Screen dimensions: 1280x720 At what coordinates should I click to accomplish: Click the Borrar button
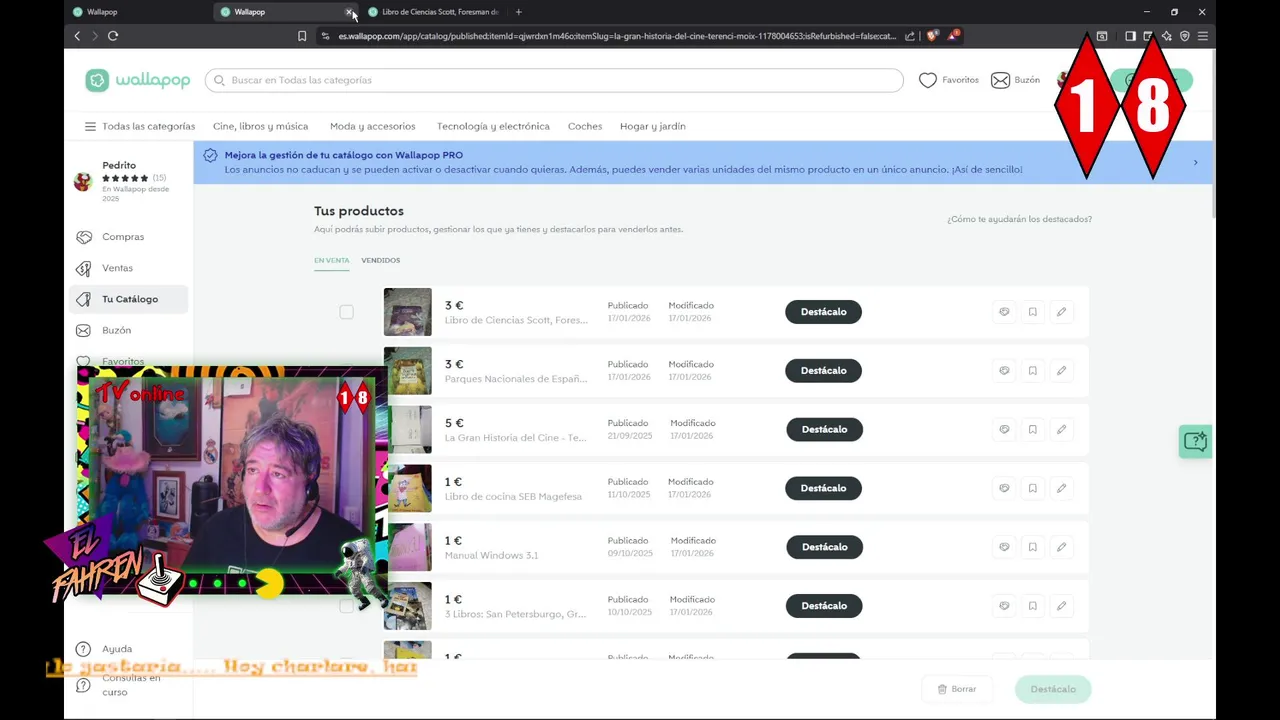[x=957, y=689]
